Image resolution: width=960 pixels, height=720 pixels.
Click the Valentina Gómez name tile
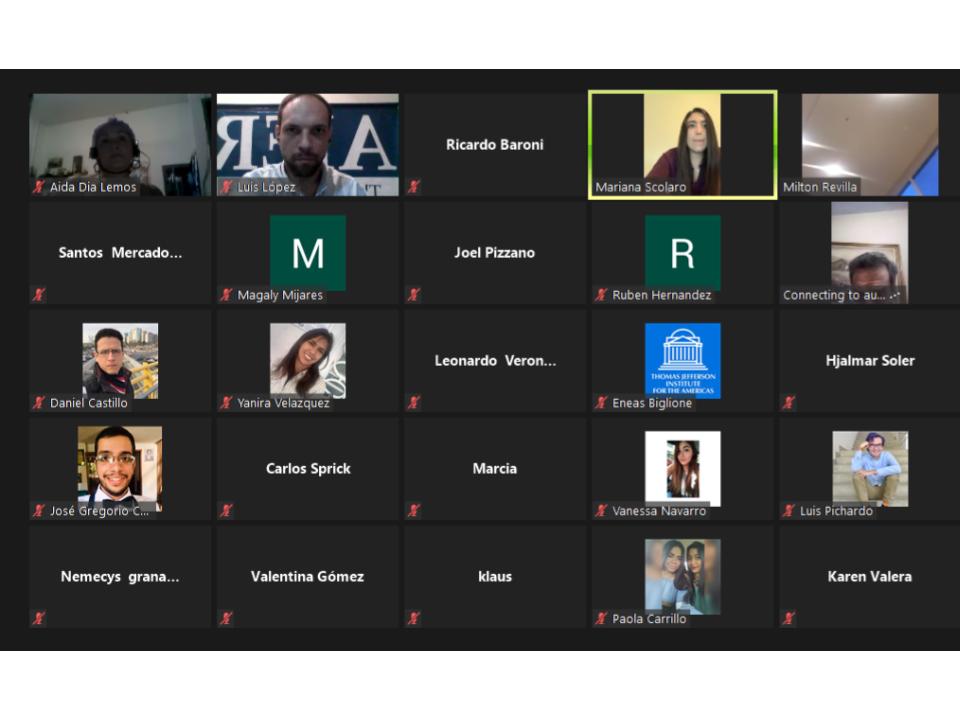pos(307,576)
